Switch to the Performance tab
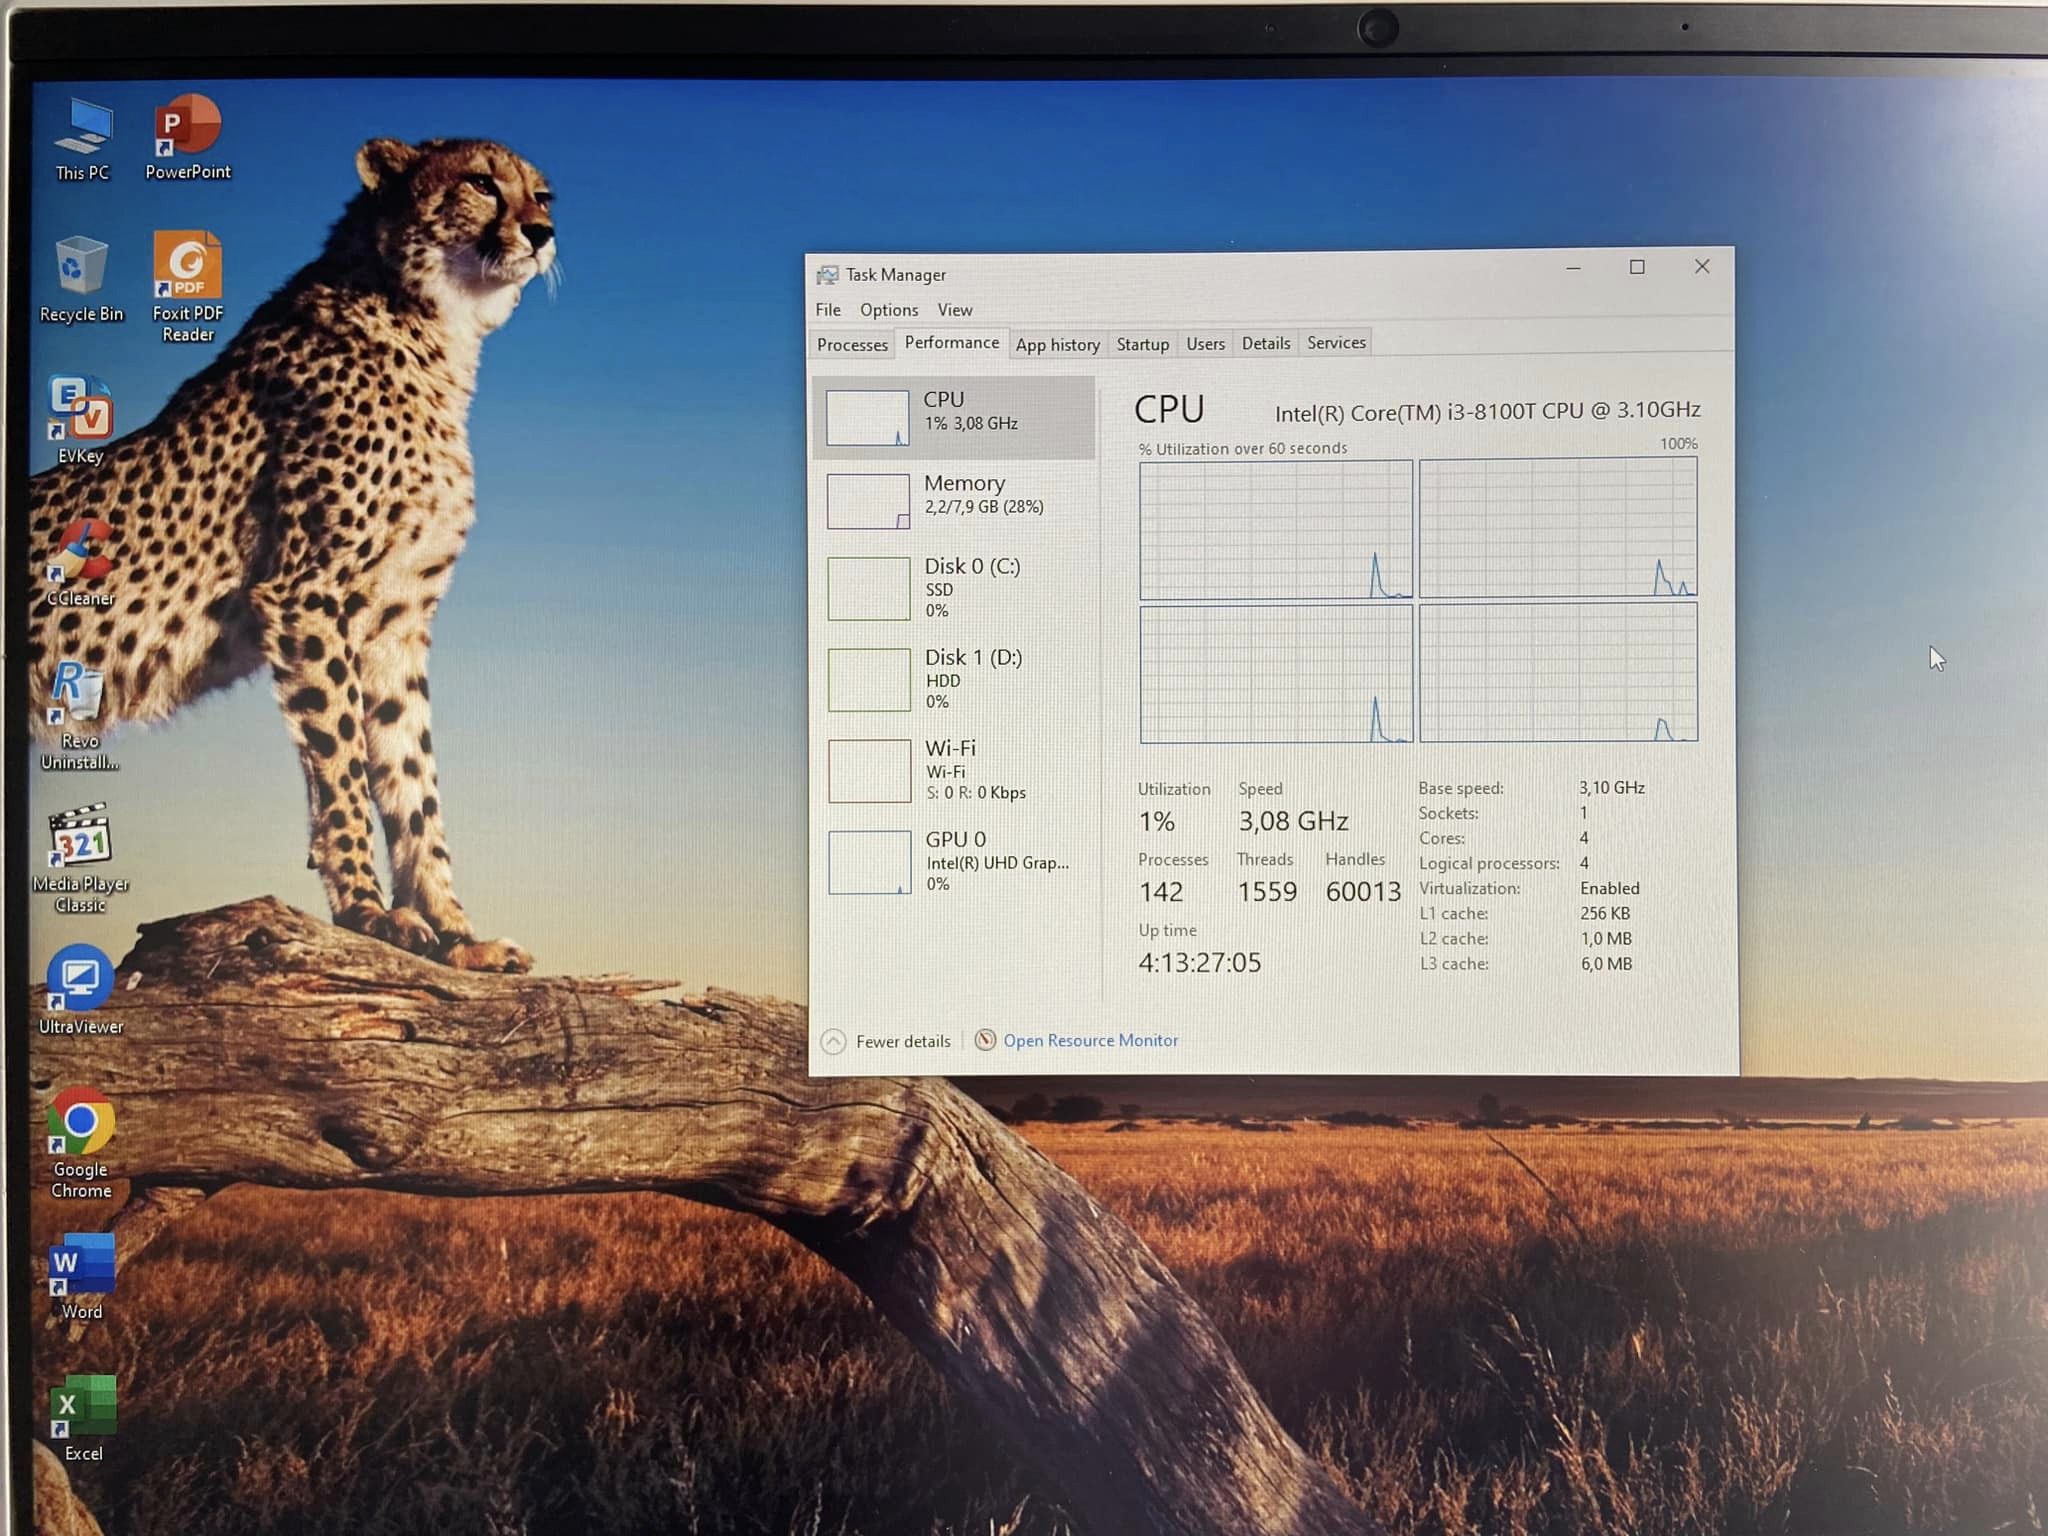The height and width of the screenshot is (1536, 2048). point(951,343)
